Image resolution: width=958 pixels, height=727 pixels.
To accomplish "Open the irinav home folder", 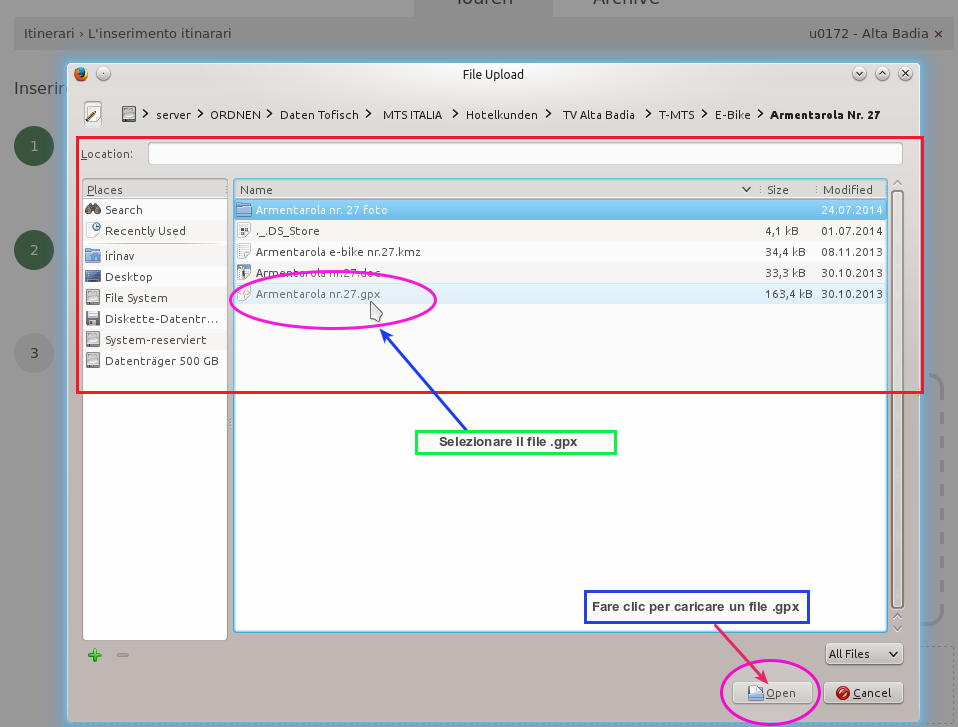I will [119, 255].
